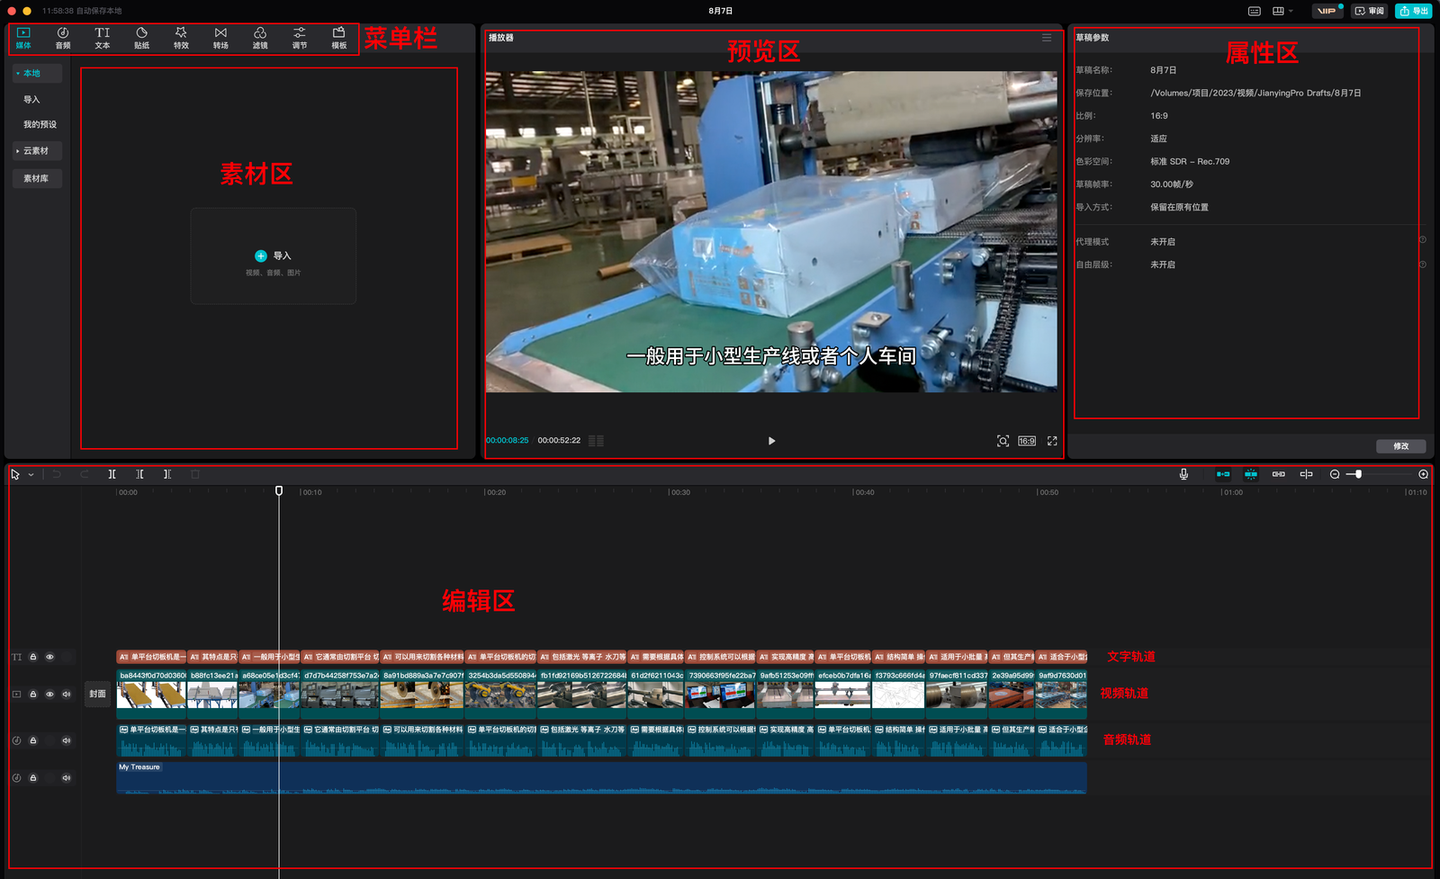Hide the video track with eye icon
Image resolution: width=1440 pixels, height=879 pixels.
pos(50,694)
